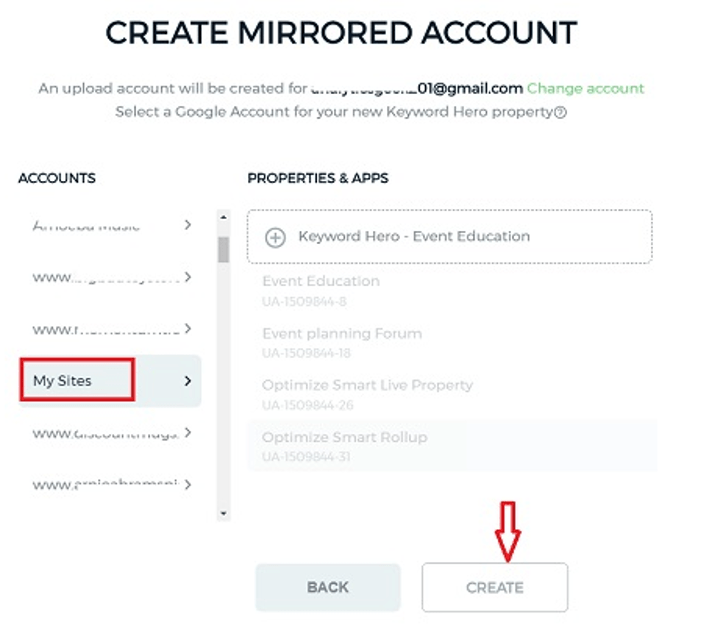Expand the chevron on the topmost account
Screen dimensions: 725x629
(187, 225)
